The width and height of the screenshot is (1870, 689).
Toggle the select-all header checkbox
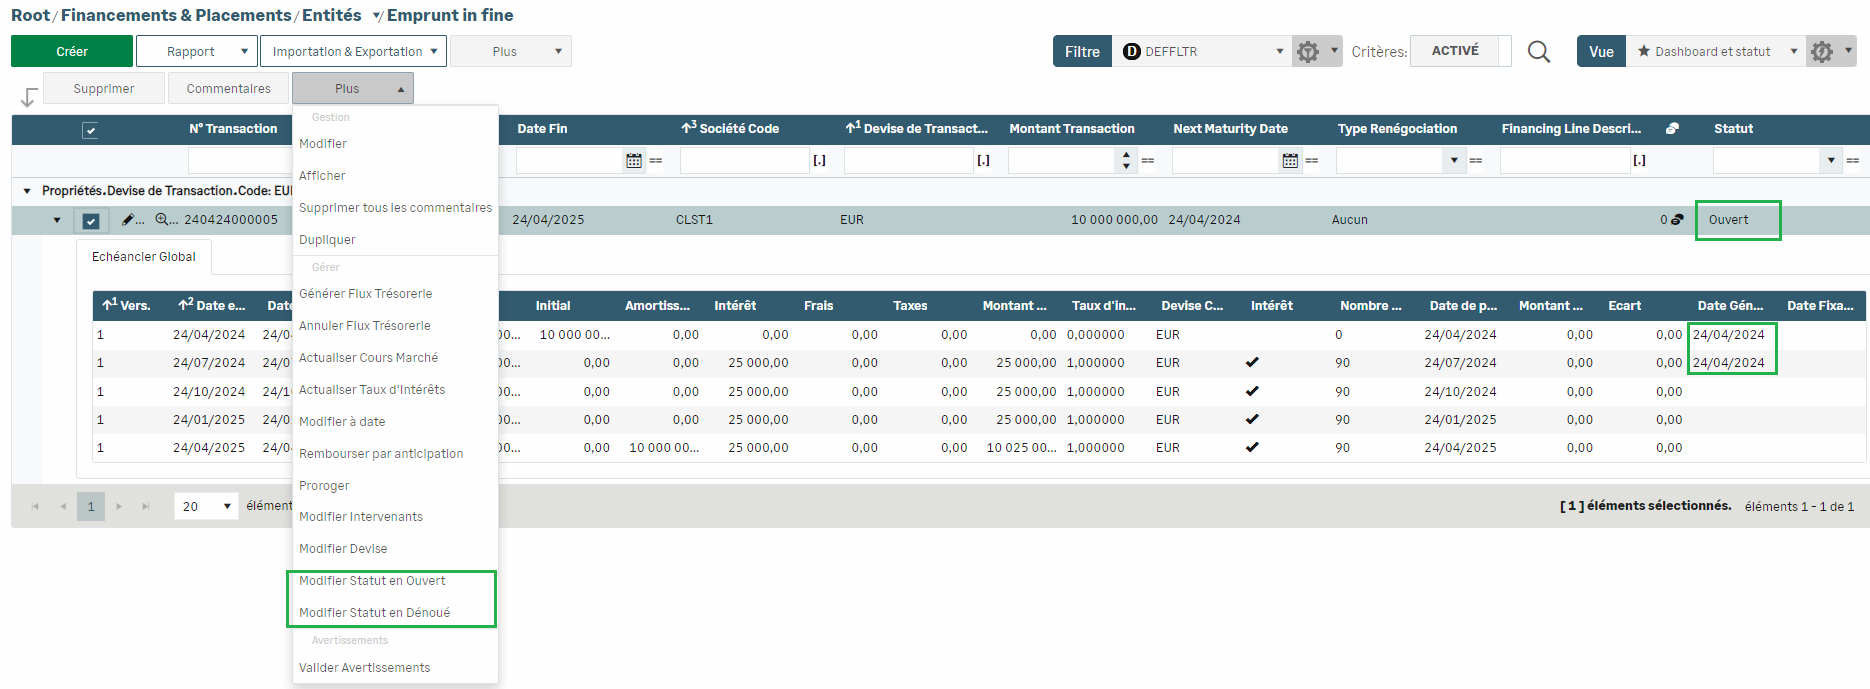(90, 130)
